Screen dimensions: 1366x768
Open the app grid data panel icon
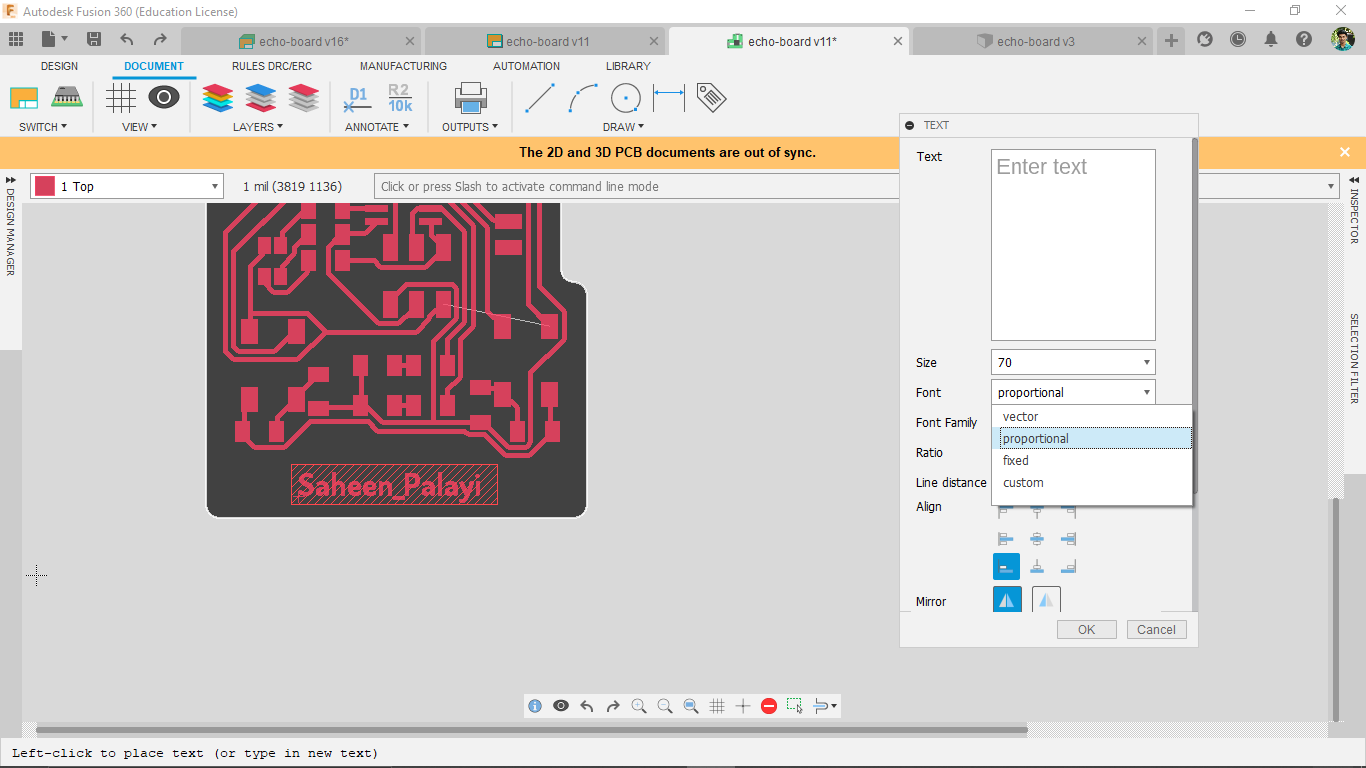click(x=16, y=39)
